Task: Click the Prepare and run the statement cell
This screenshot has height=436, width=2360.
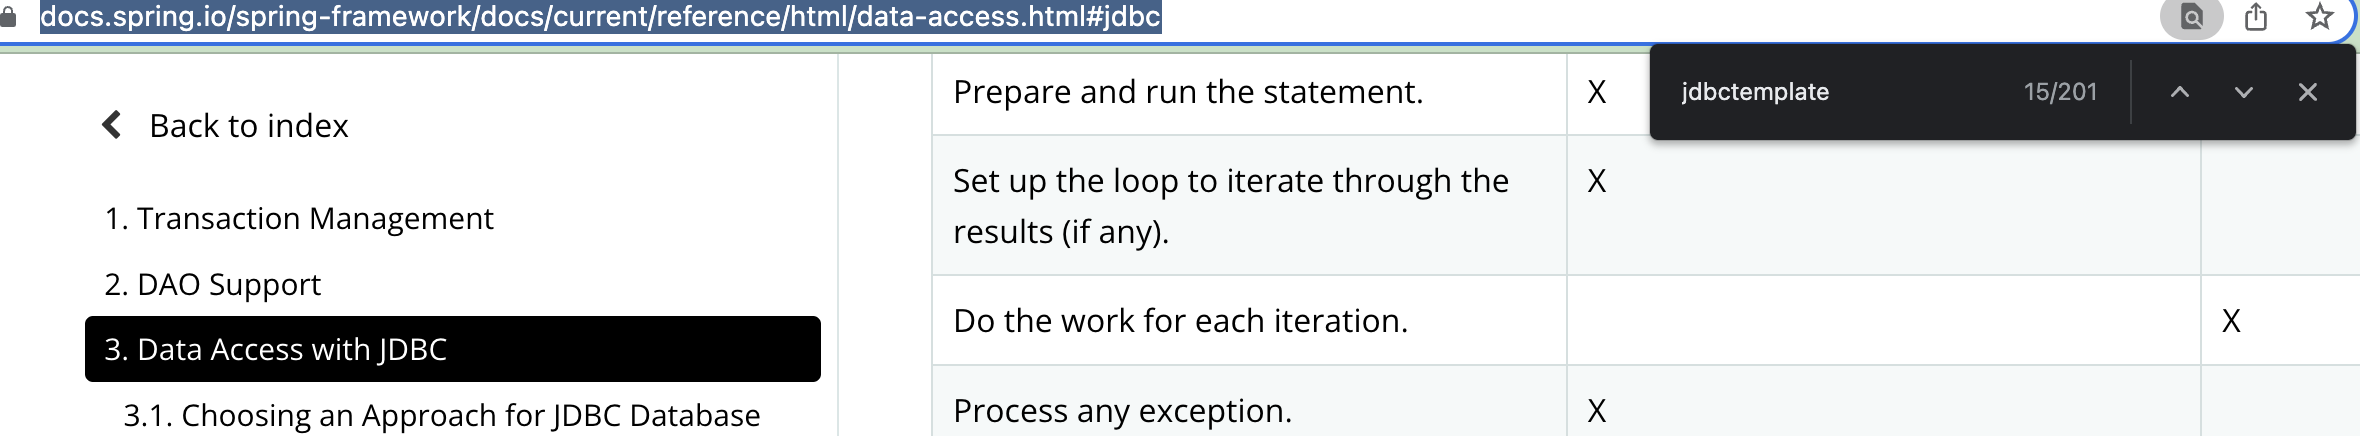Action: (x=1188, y=92)
